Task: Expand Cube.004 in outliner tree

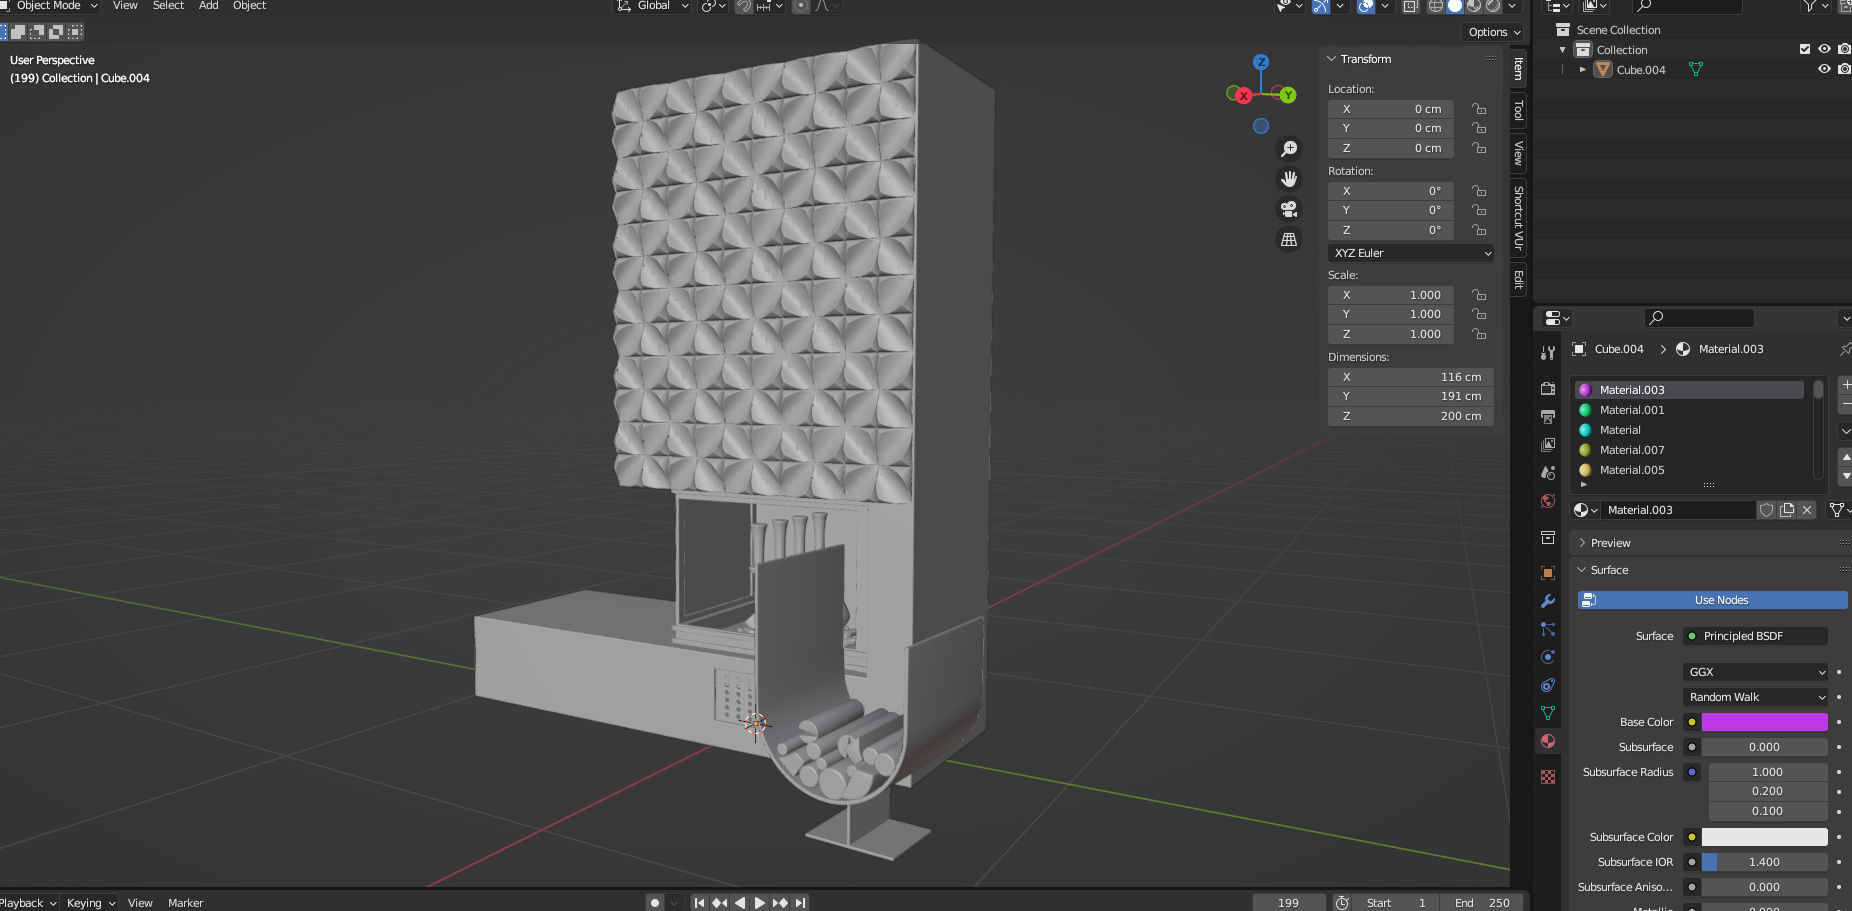Action: pyautogui.click(x=1583, y=70)
